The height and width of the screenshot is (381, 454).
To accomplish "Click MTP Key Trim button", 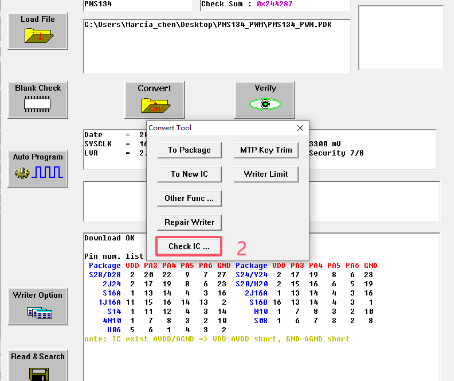I will coord(266,150).
